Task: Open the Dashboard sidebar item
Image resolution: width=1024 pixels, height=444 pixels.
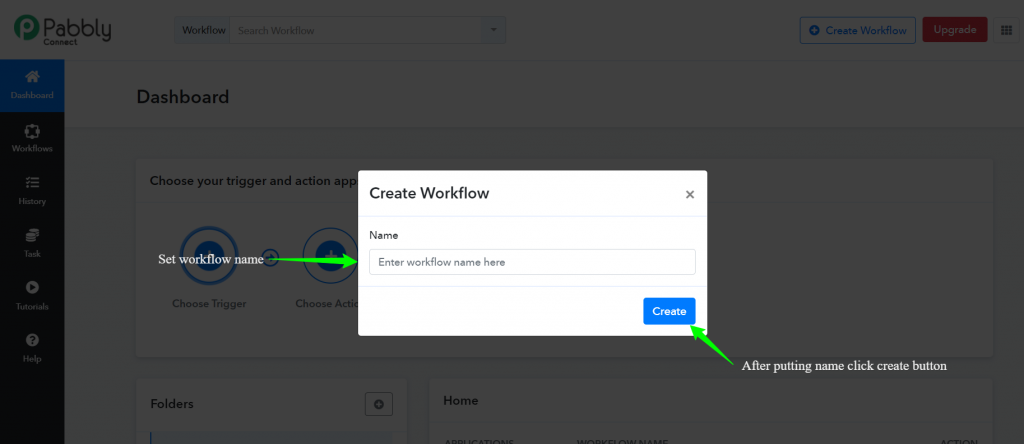Action: [32, 86]
